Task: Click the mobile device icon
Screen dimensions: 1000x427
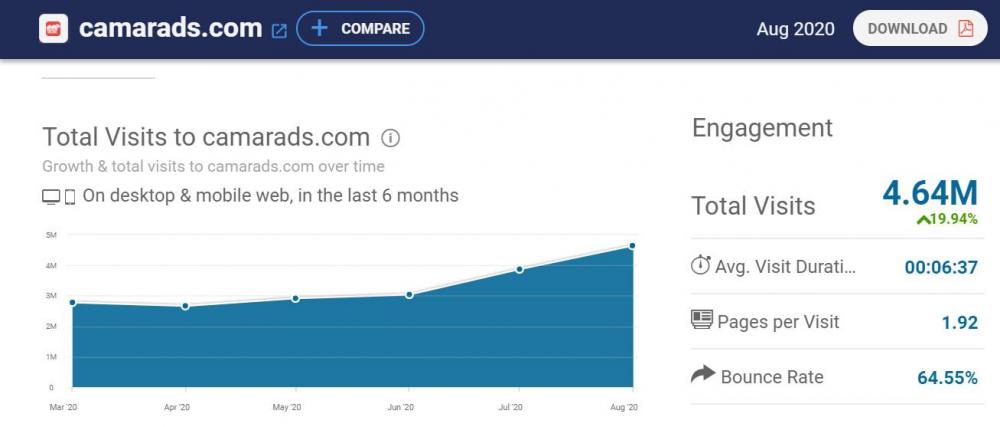Action: [x=70, y=197]
